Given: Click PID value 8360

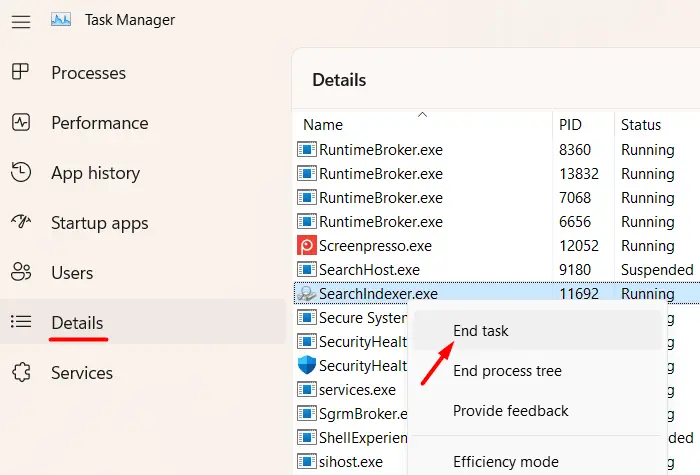Looking at the screenshot, I should [575, 150].
